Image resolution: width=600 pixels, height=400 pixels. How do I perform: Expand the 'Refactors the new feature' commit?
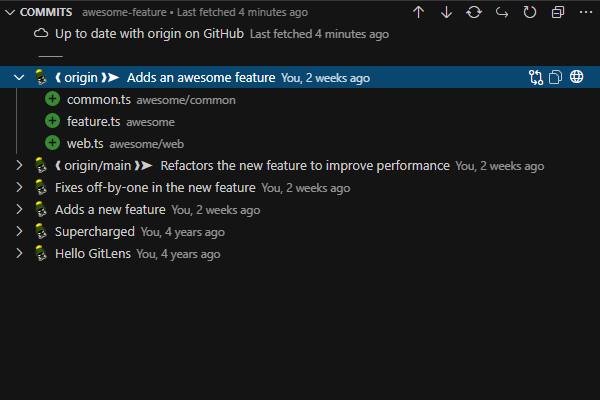(20, 166)
